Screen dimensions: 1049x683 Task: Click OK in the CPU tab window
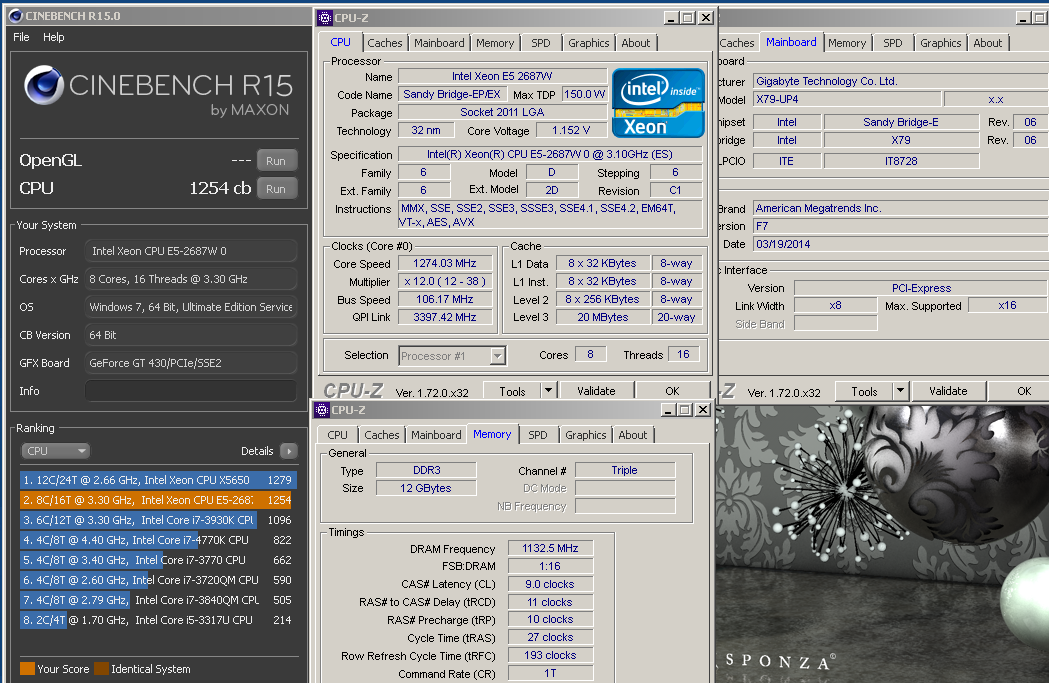click(x=672, y=391)
